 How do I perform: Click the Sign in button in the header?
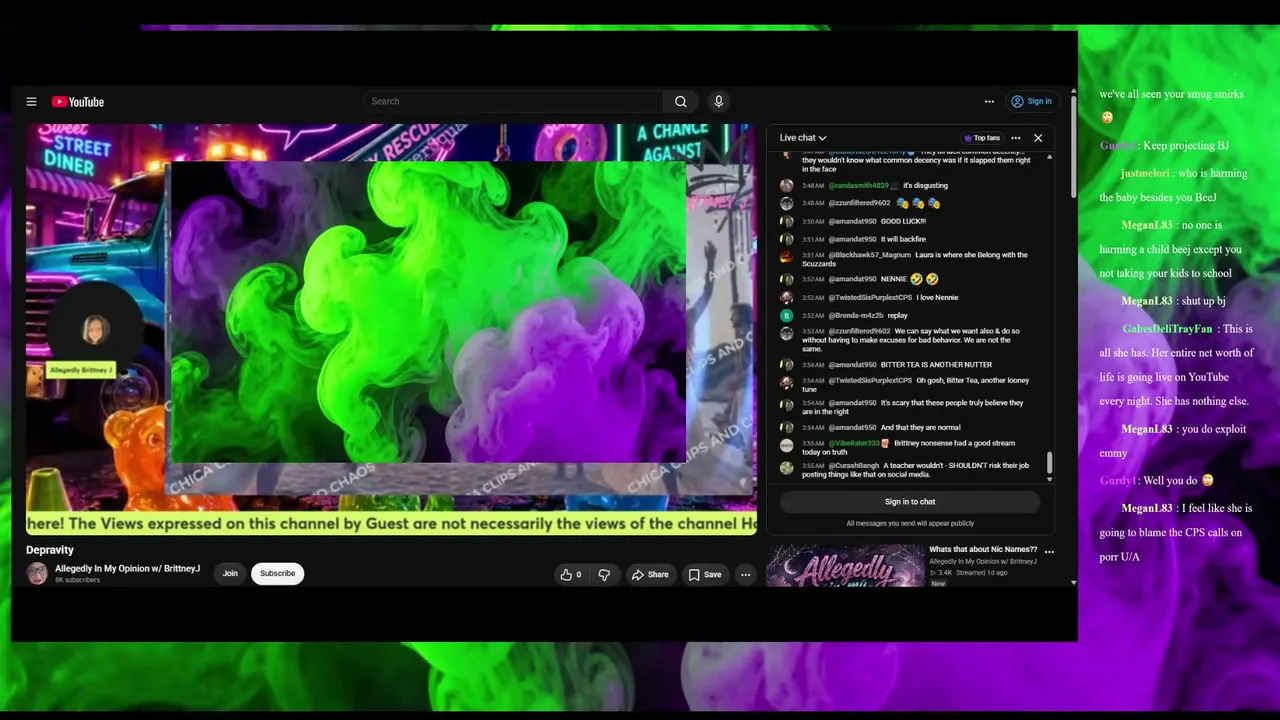[x=1031, y=101]
